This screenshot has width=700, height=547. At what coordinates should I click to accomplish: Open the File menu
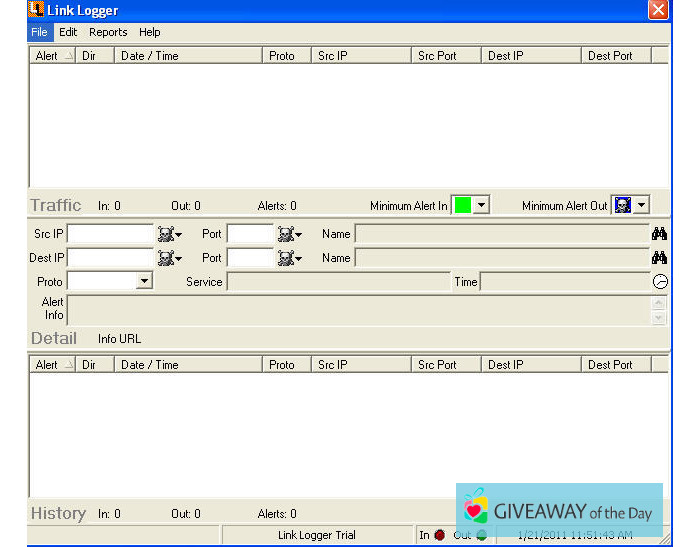click(39, 32)
